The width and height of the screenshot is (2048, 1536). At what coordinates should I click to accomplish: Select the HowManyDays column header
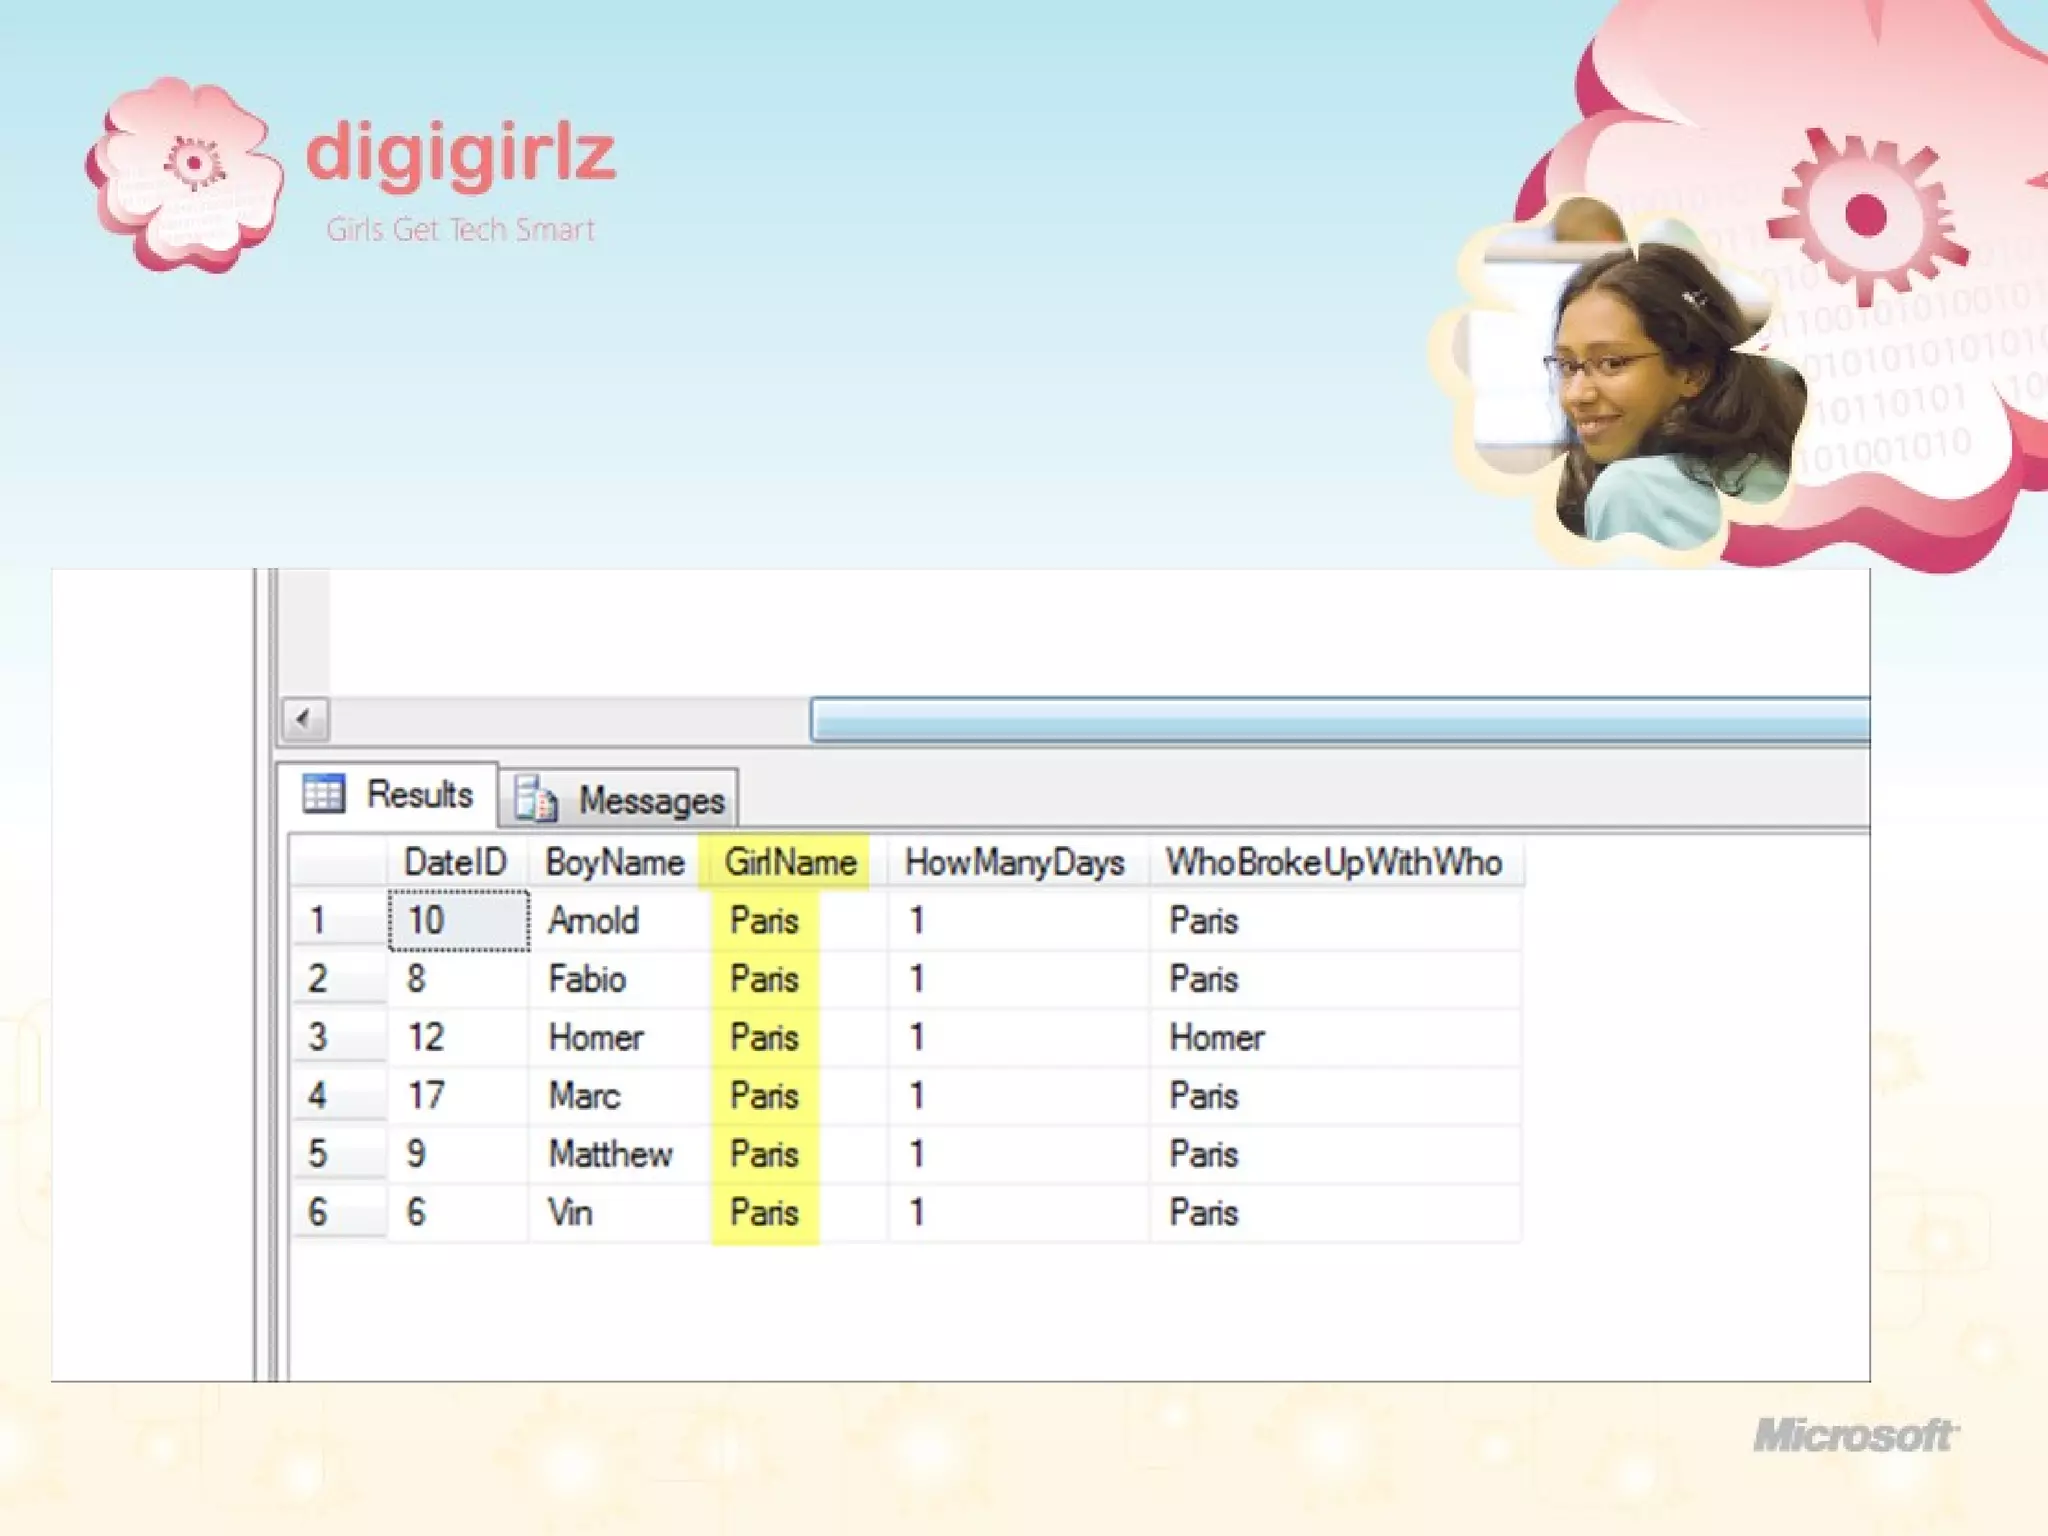pos(1015,862)
